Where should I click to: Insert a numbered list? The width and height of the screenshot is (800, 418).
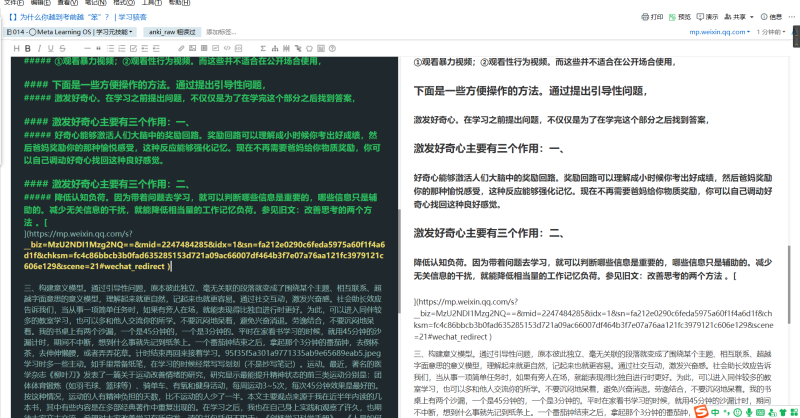[122, 48]
